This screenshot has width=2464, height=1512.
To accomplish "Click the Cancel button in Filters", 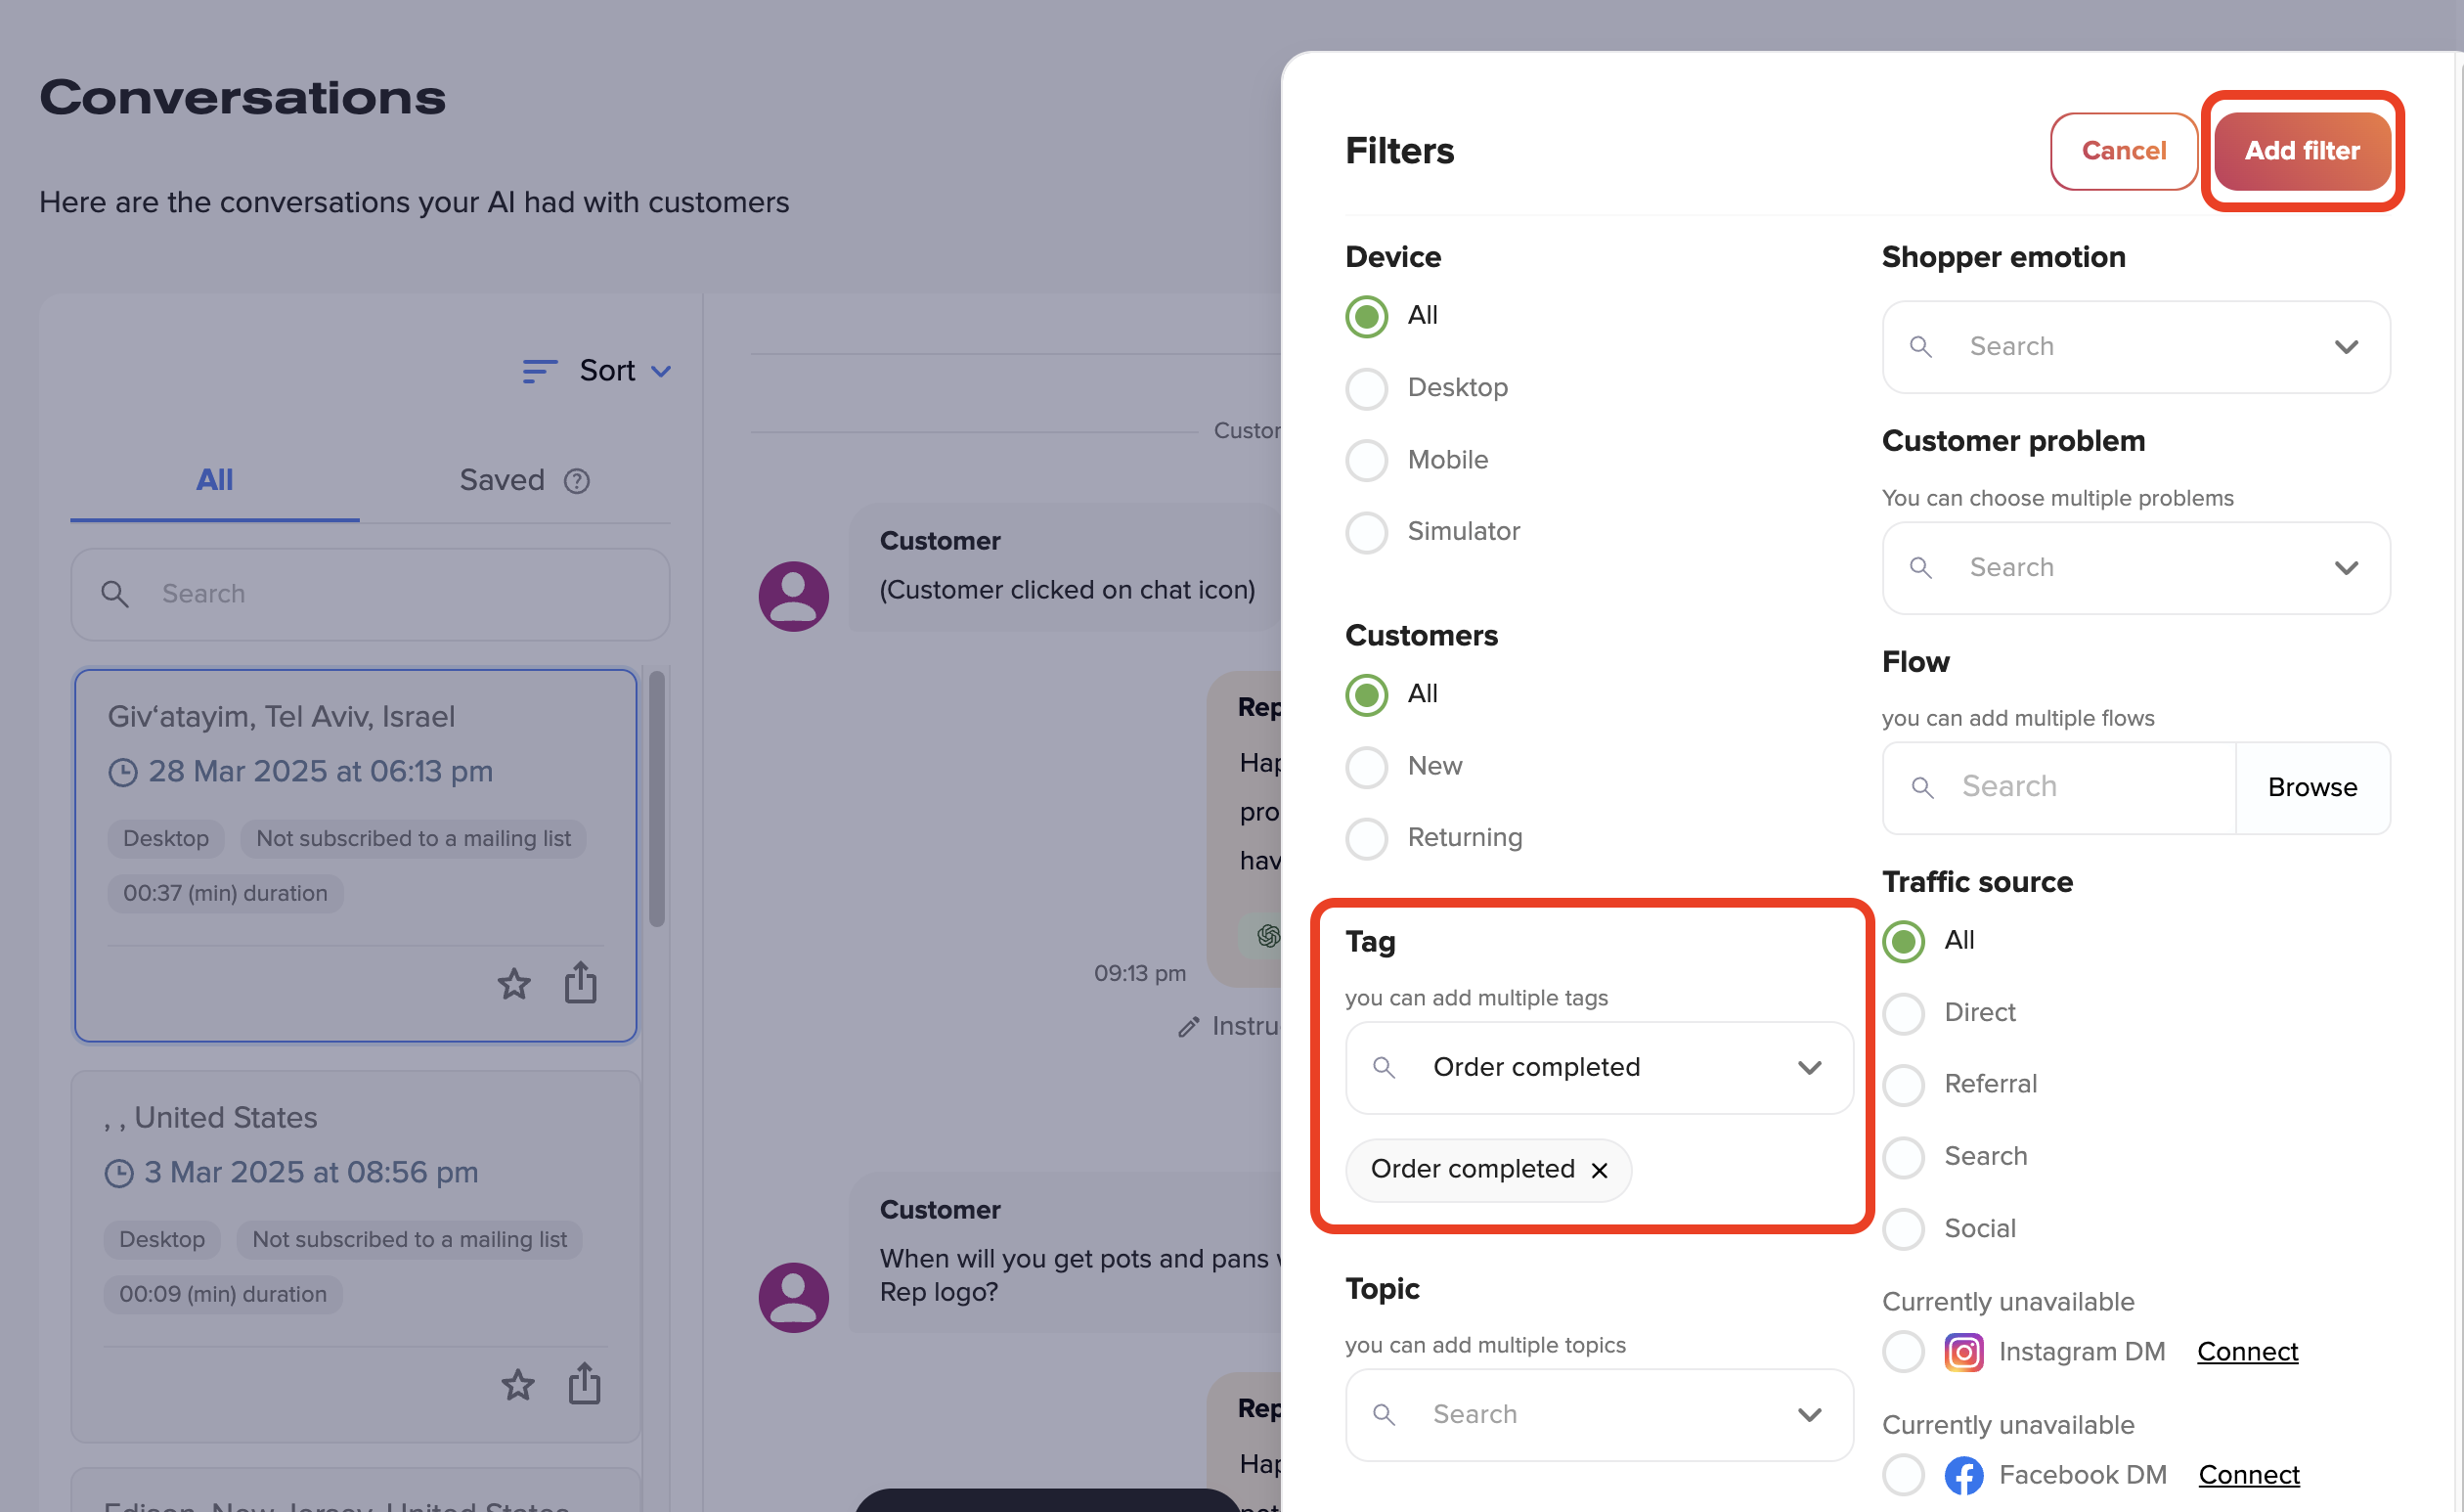I will [2123, 151].
